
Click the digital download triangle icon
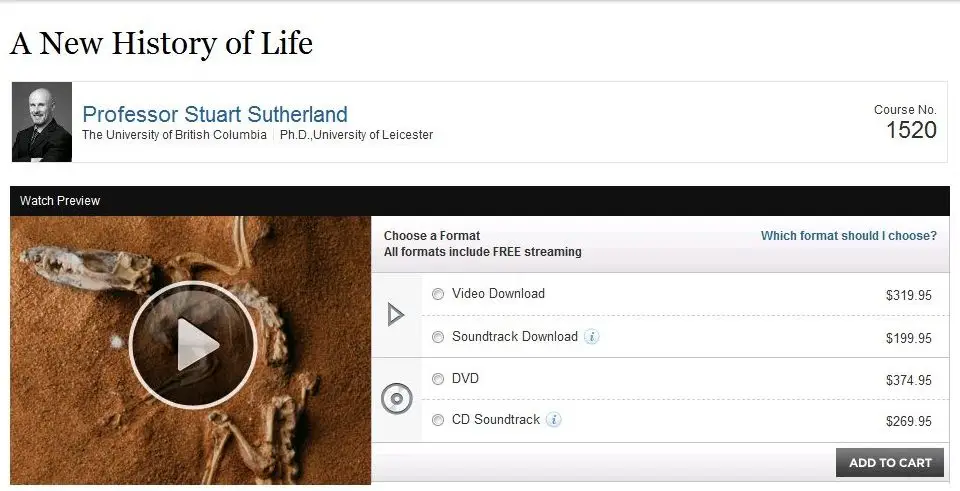click(396, 315)
